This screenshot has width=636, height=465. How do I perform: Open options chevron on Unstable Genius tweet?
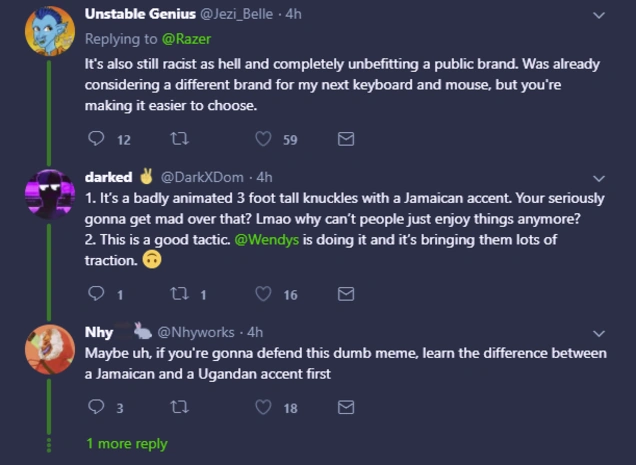(x=599, y=15)
